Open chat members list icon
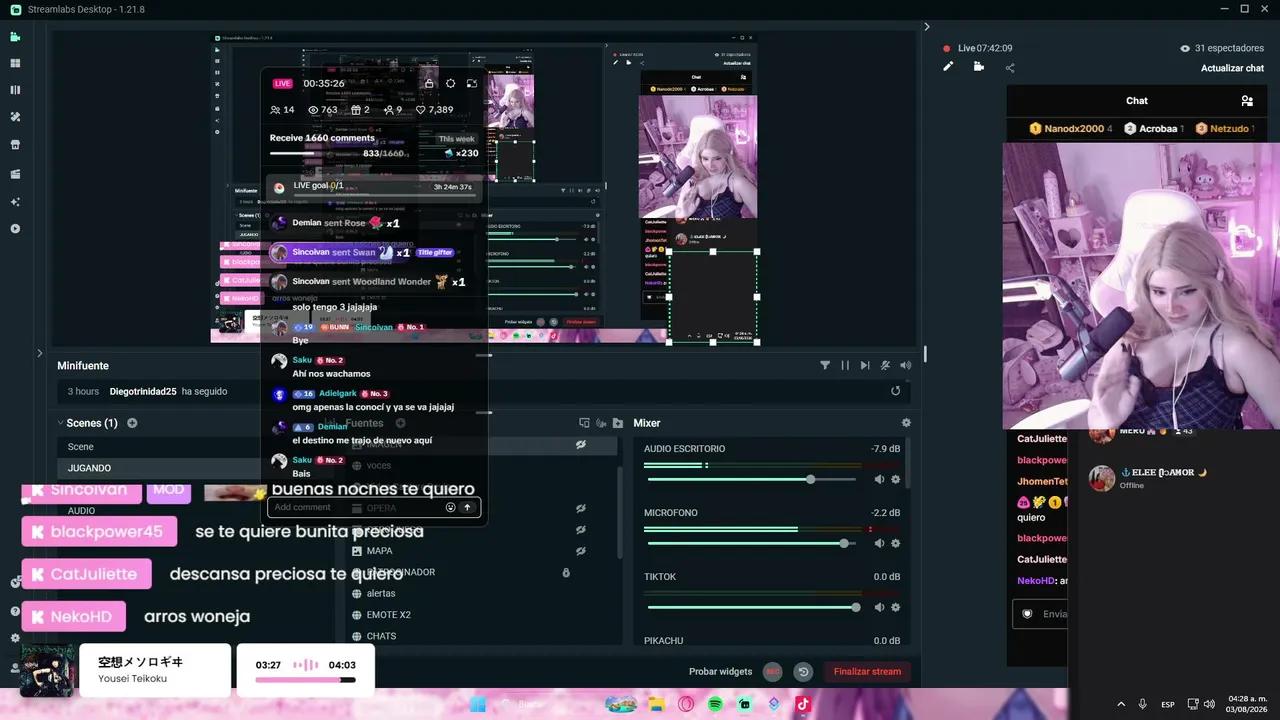The width and height of the screenshot is (1280, 720). pyautogui.click(x=1247, y=101)
